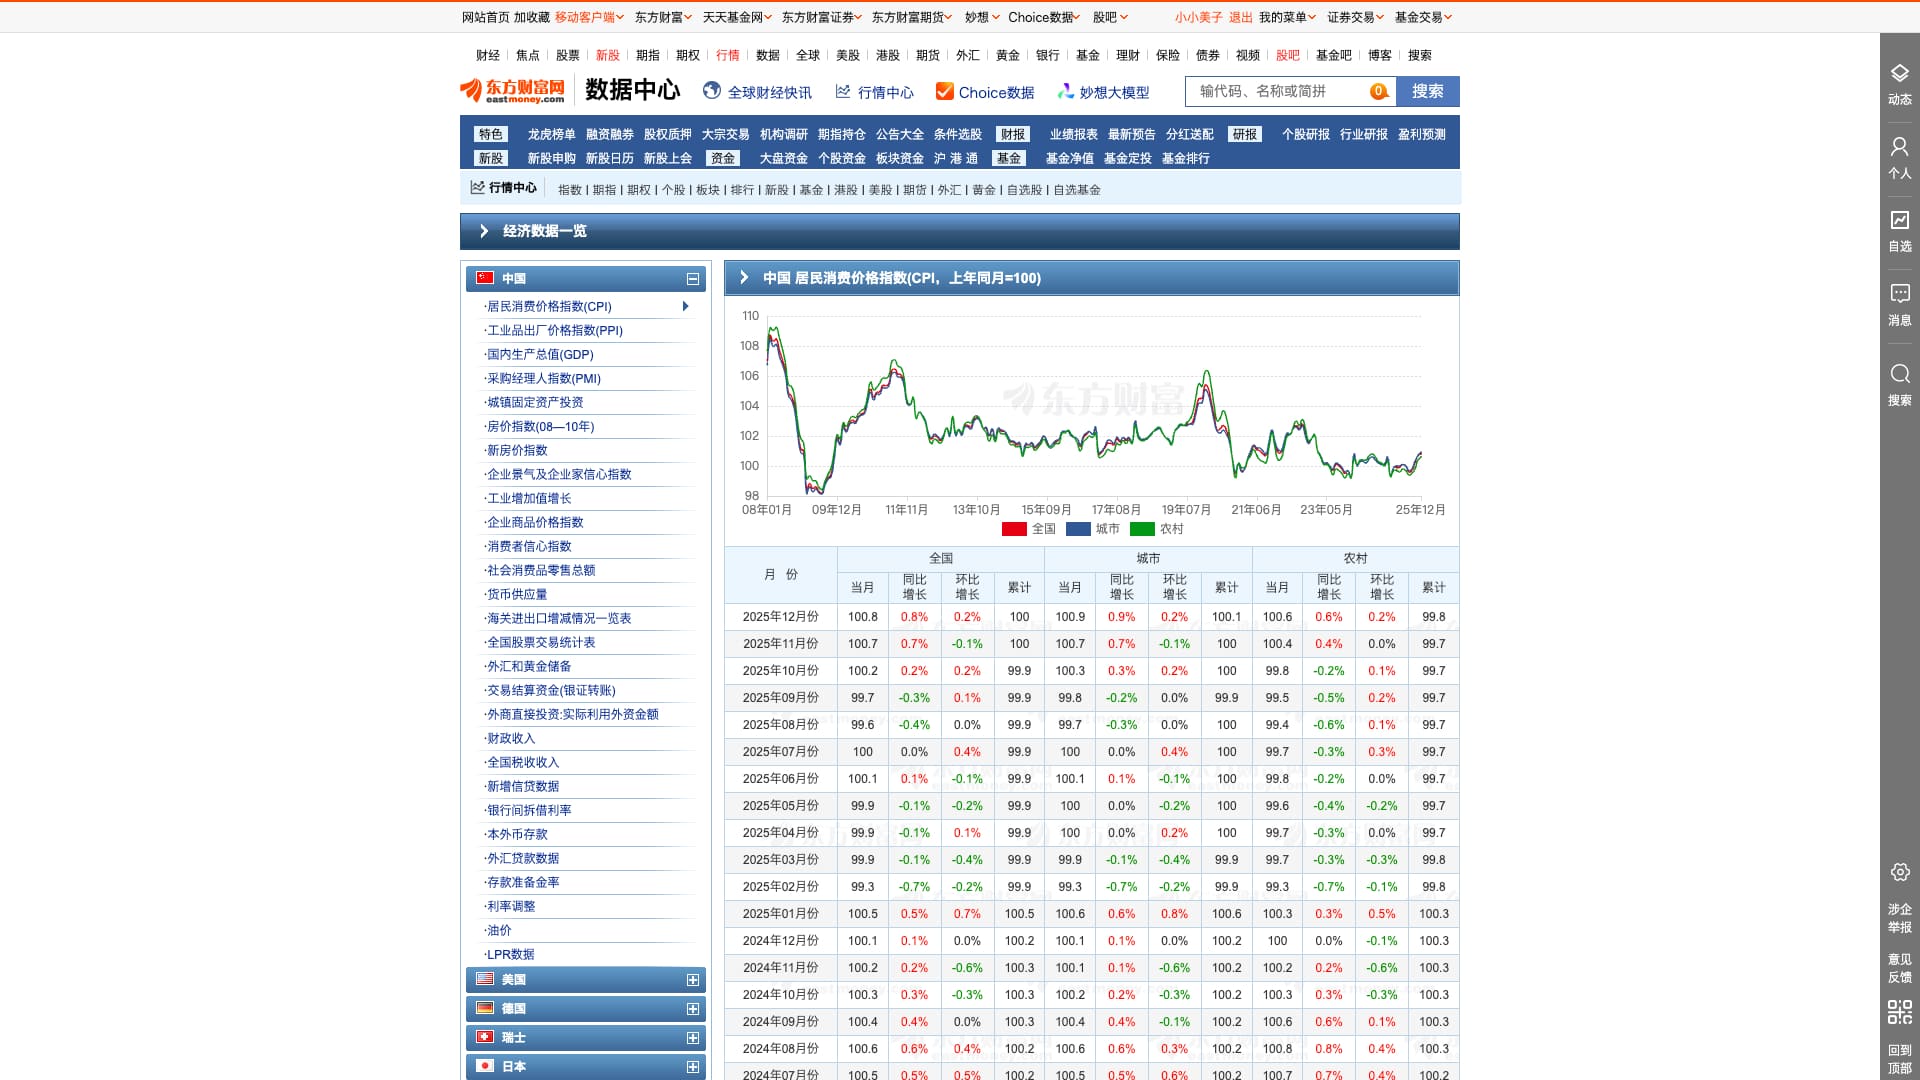
Task: Open 妙想大模型 via its icon
Action: 1064,91
